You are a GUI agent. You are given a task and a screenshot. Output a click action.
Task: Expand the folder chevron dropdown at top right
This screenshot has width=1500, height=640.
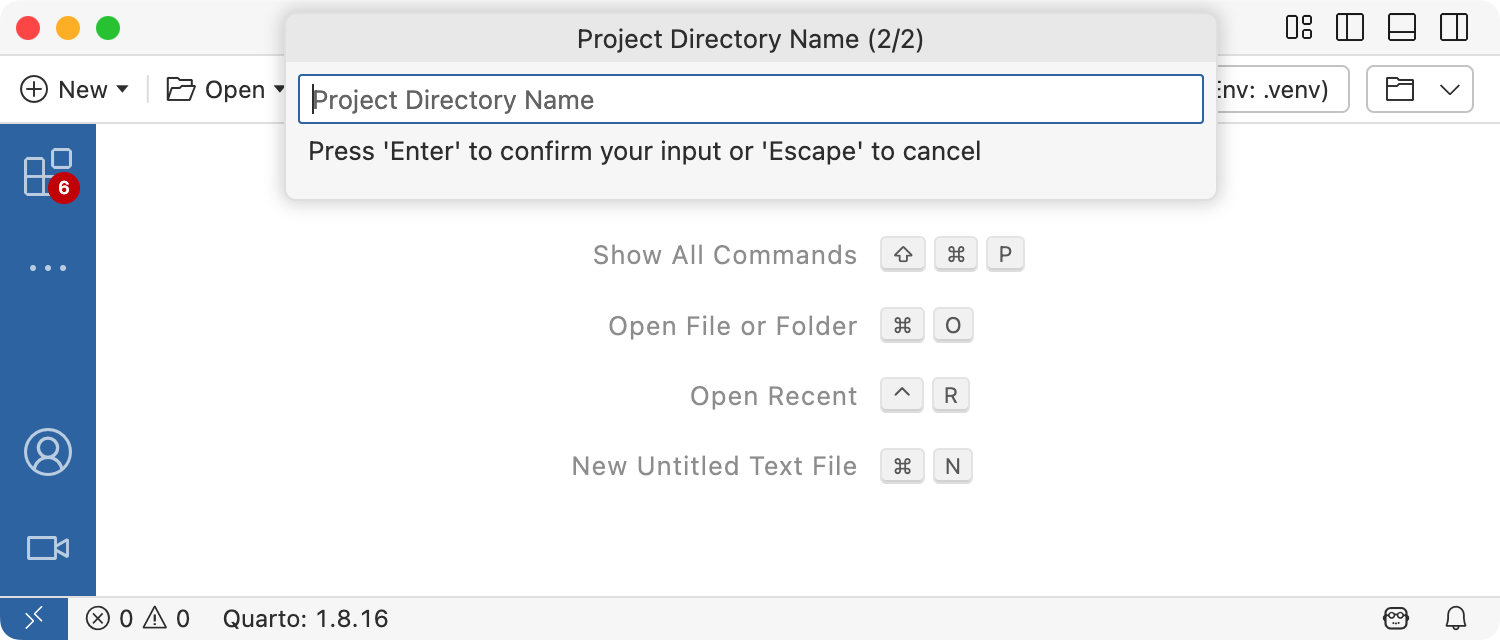(x=1450, y=90)
